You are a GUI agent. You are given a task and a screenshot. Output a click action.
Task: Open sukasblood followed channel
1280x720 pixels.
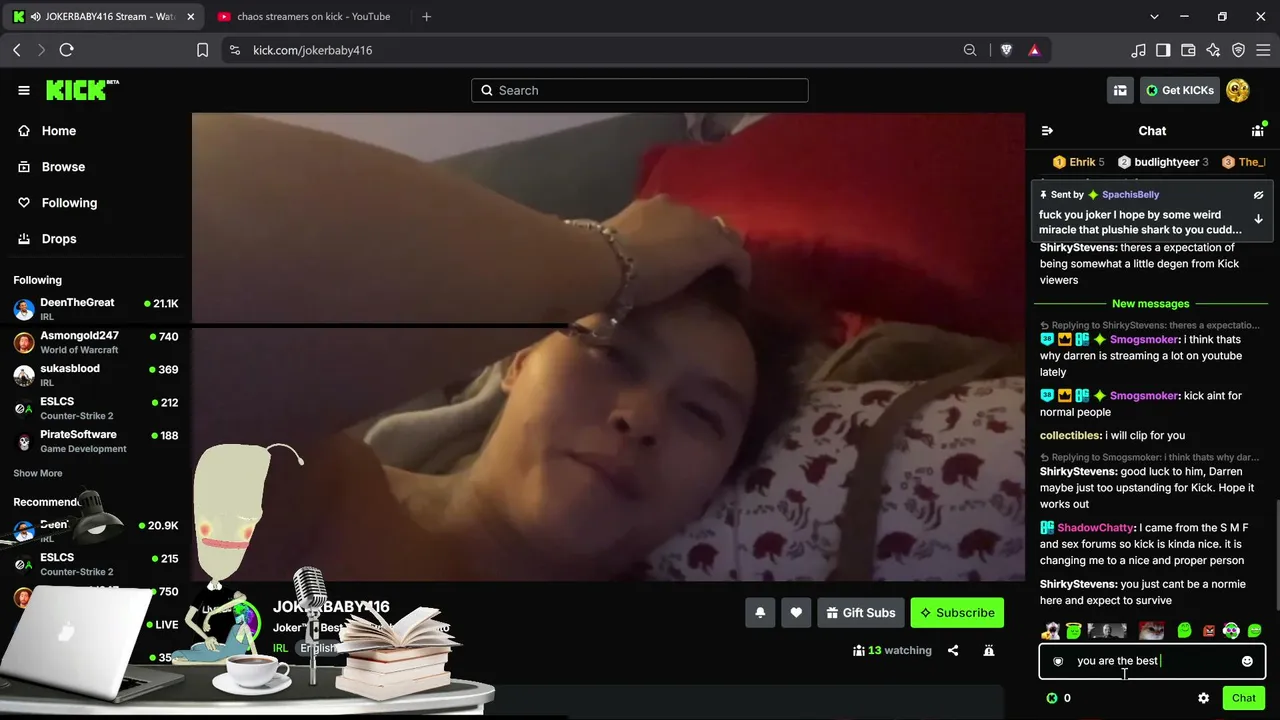(96, 375)
